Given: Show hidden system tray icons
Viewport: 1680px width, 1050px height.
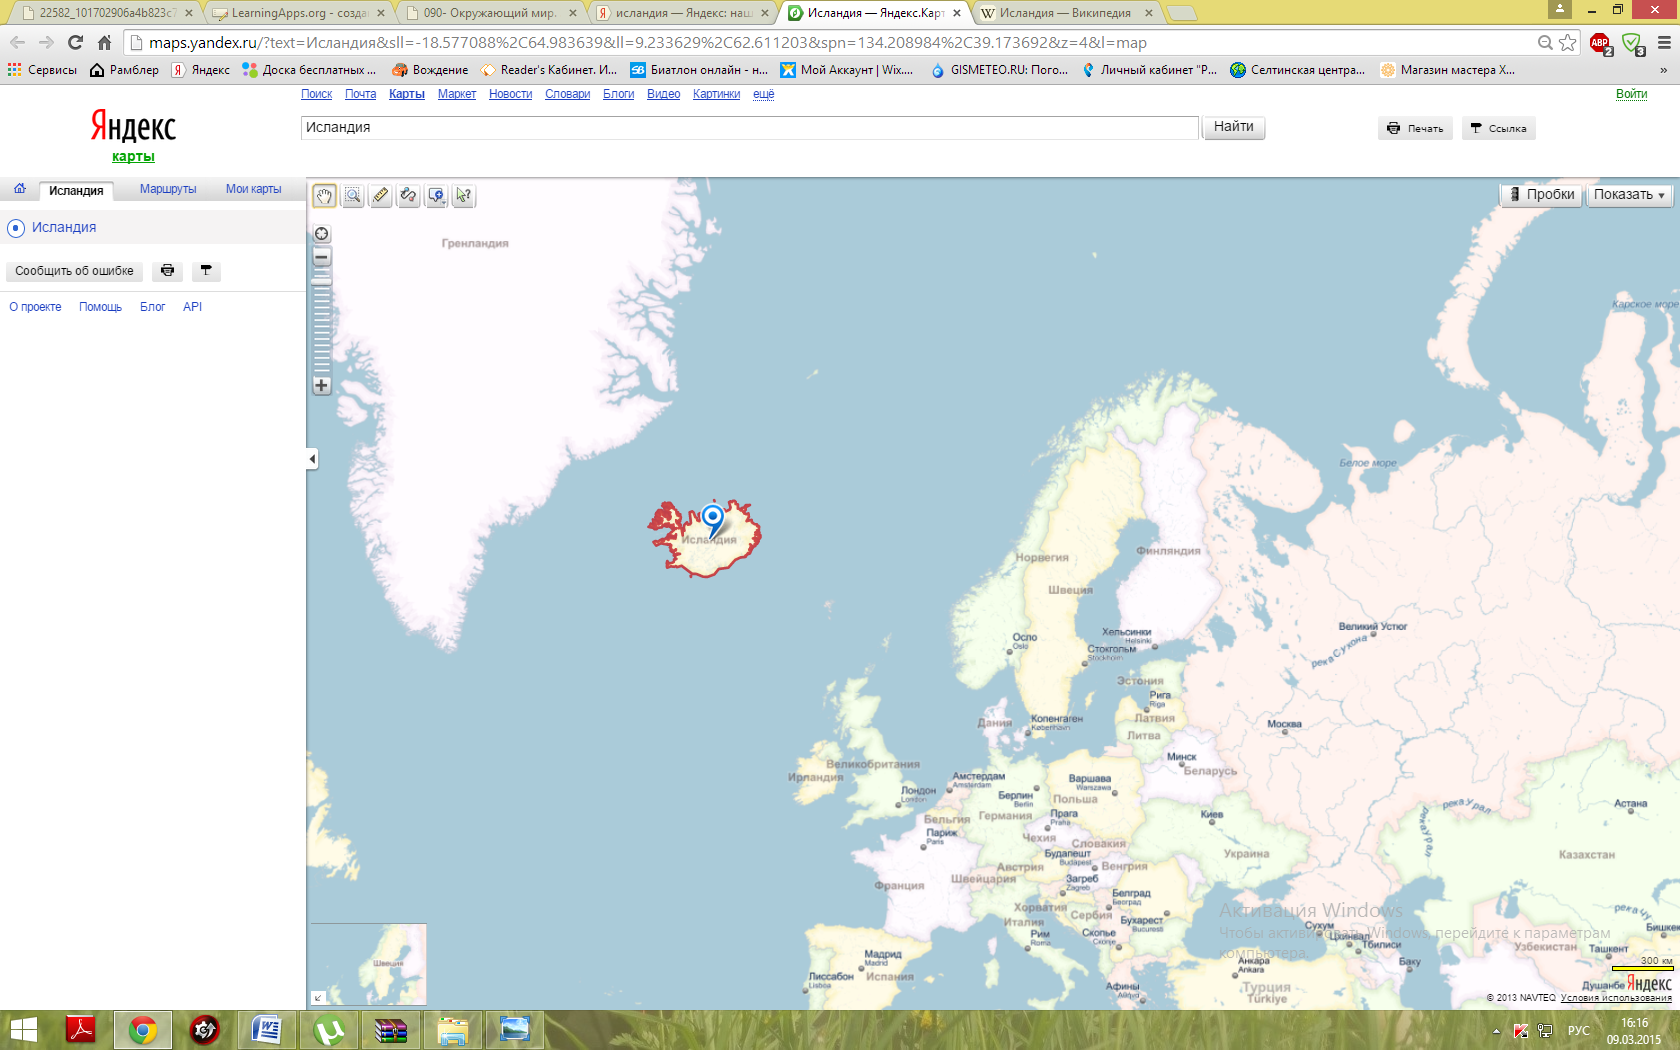Looking at the screenshot, I should coord(1496,1031).
